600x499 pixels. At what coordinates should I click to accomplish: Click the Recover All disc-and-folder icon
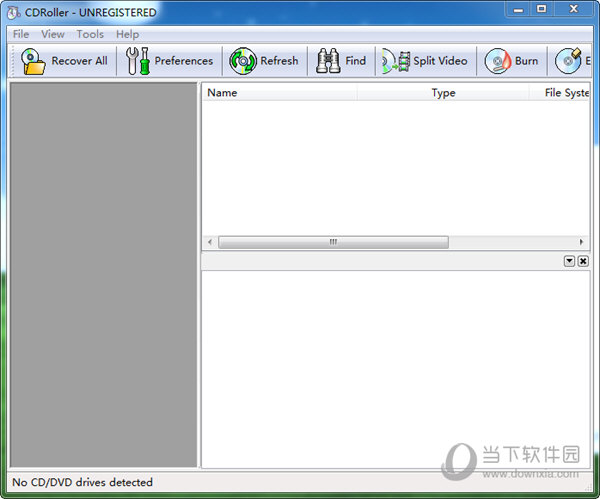tap(33, 61)
